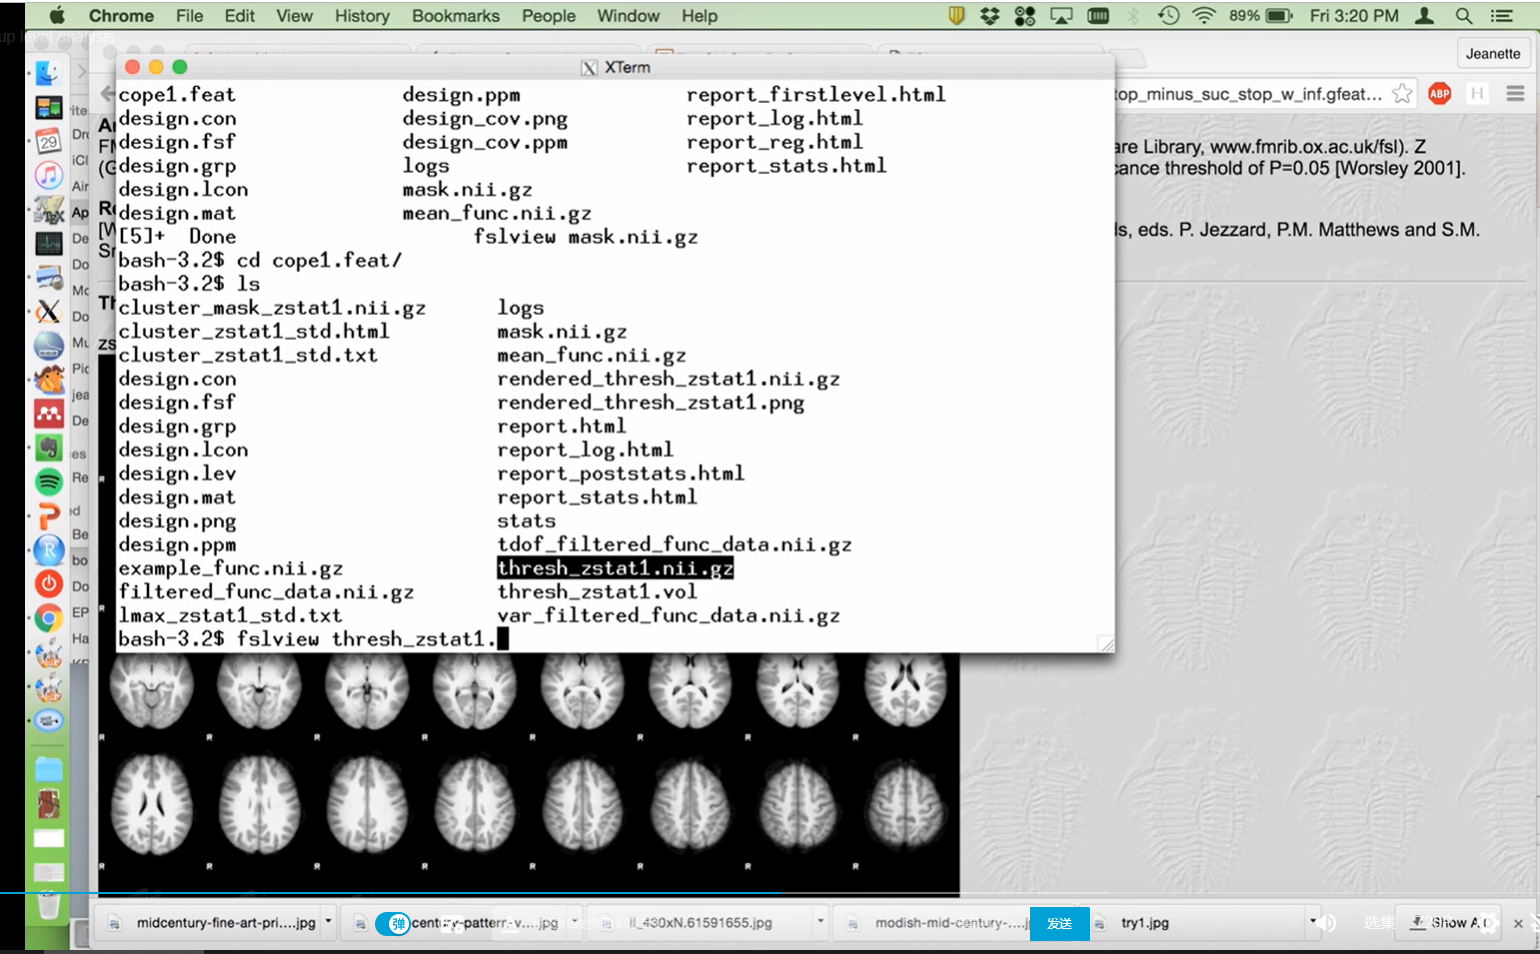Expand options for try1.jpg download

point(1312,922)
